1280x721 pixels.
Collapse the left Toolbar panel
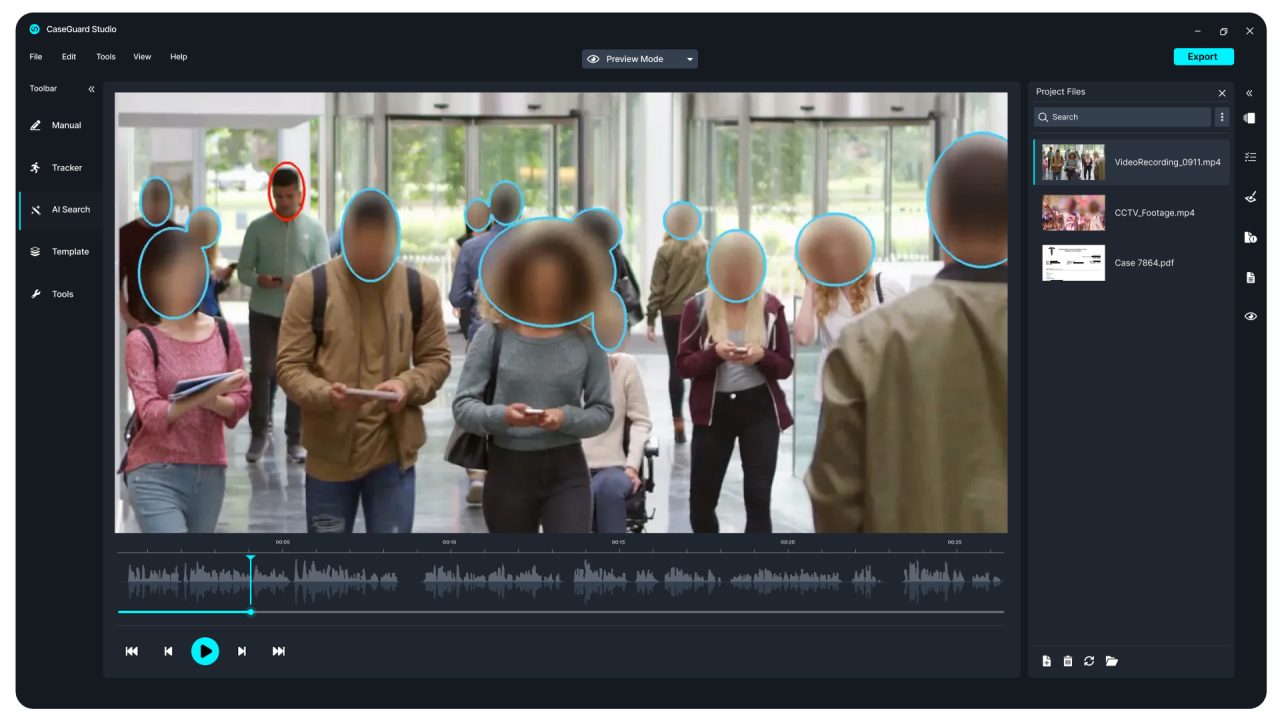click(91, 89)
